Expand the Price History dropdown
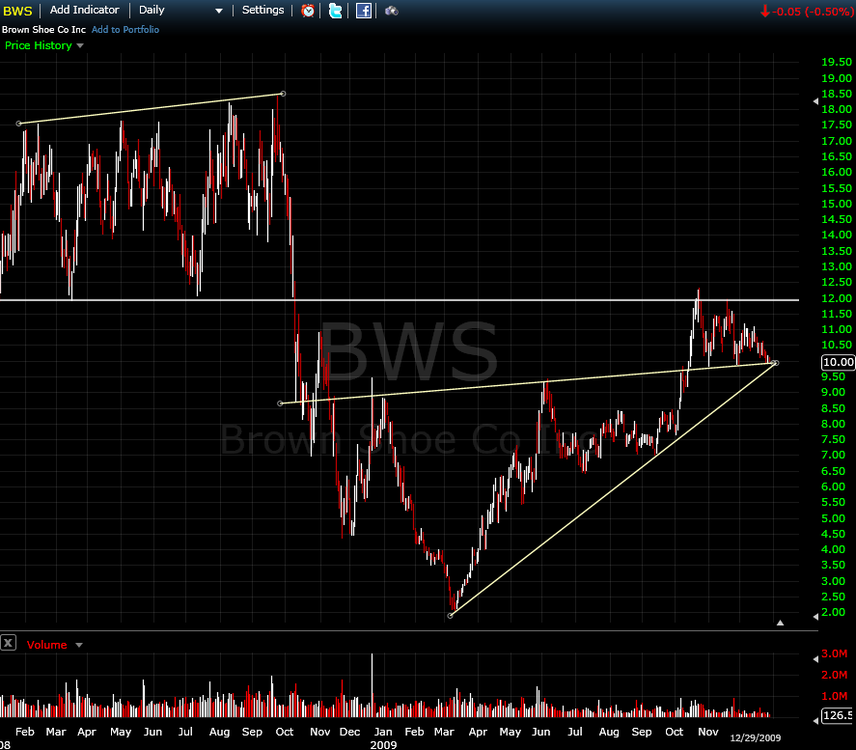The image size is (856, 750). tap(80, 46)
